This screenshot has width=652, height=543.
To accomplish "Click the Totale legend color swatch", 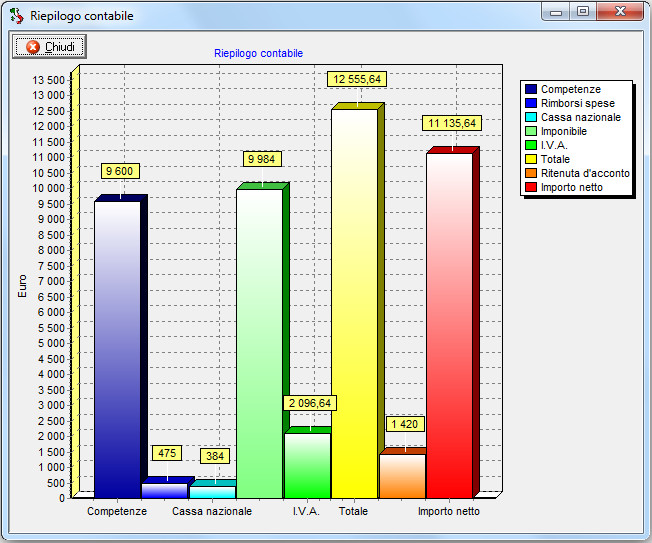I will click(531, 159).
